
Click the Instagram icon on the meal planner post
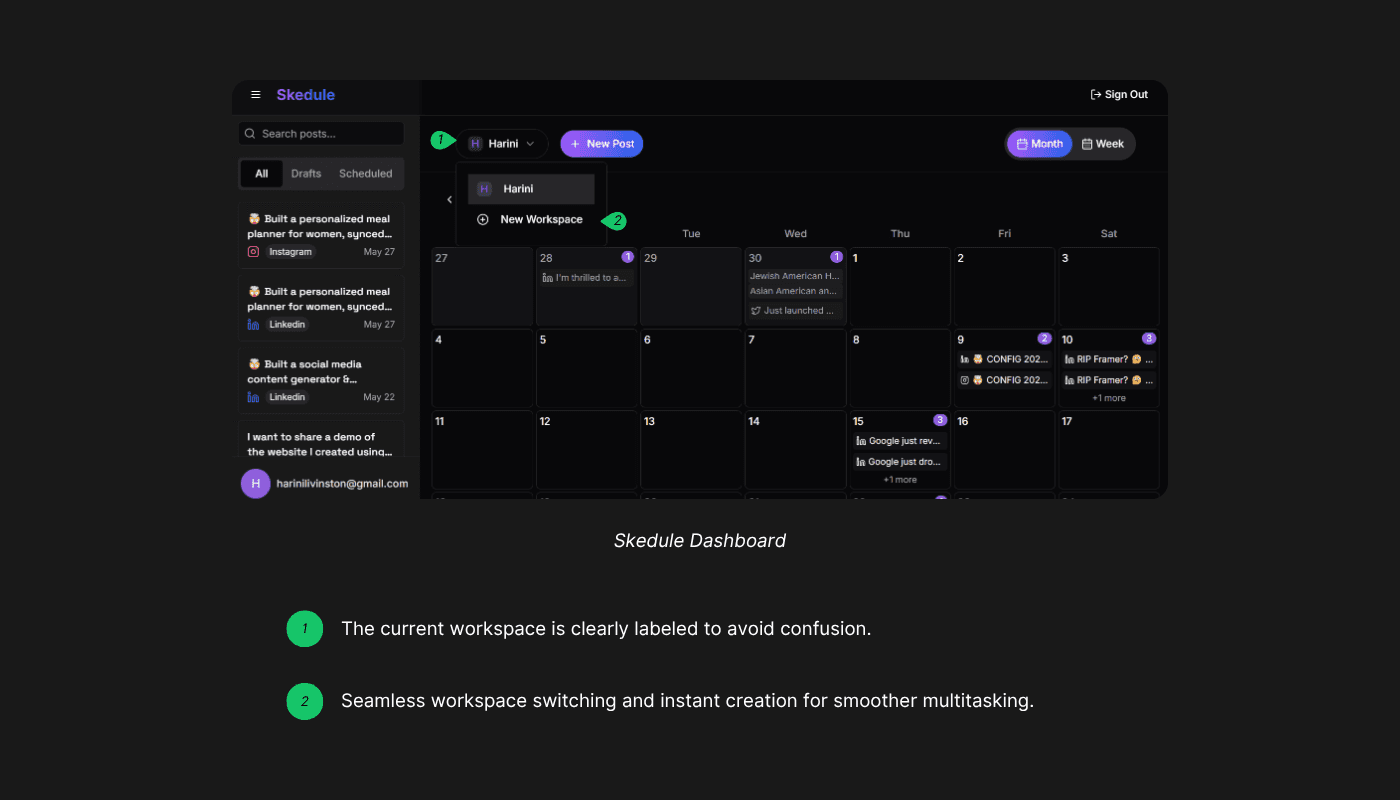253,251
